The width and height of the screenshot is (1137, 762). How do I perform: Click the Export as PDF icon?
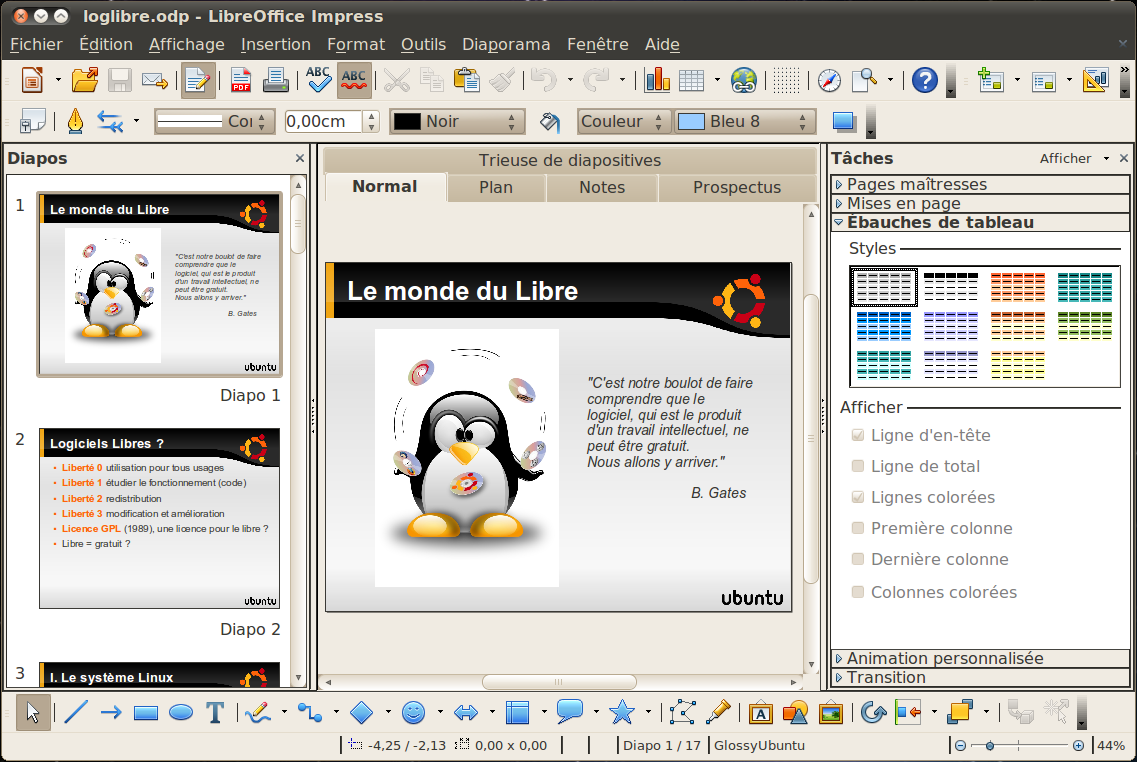[x=241, y=80]
